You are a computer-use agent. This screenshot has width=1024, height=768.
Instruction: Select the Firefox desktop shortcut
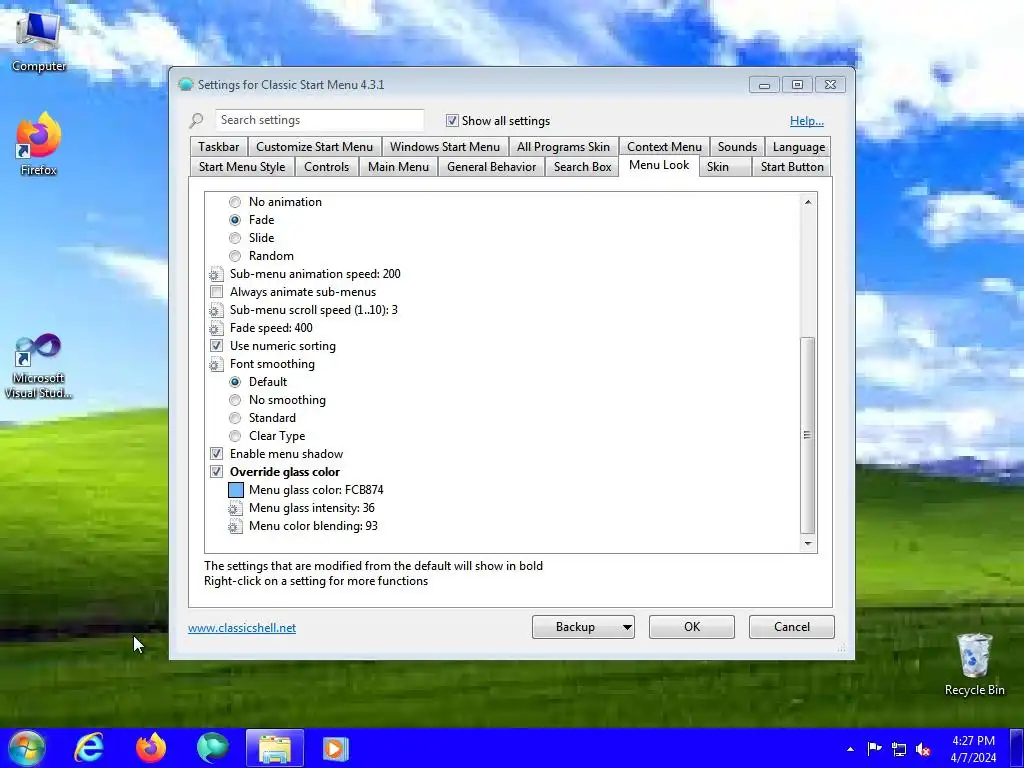39,144
